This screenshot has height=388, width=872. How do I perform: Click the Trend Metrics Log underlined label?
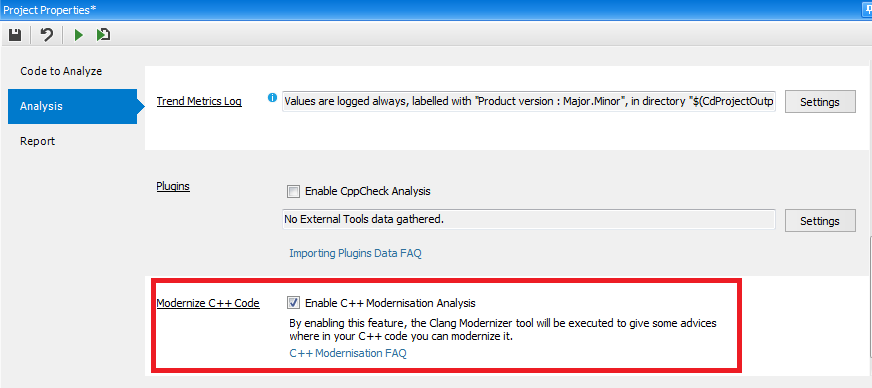(199, 102)
